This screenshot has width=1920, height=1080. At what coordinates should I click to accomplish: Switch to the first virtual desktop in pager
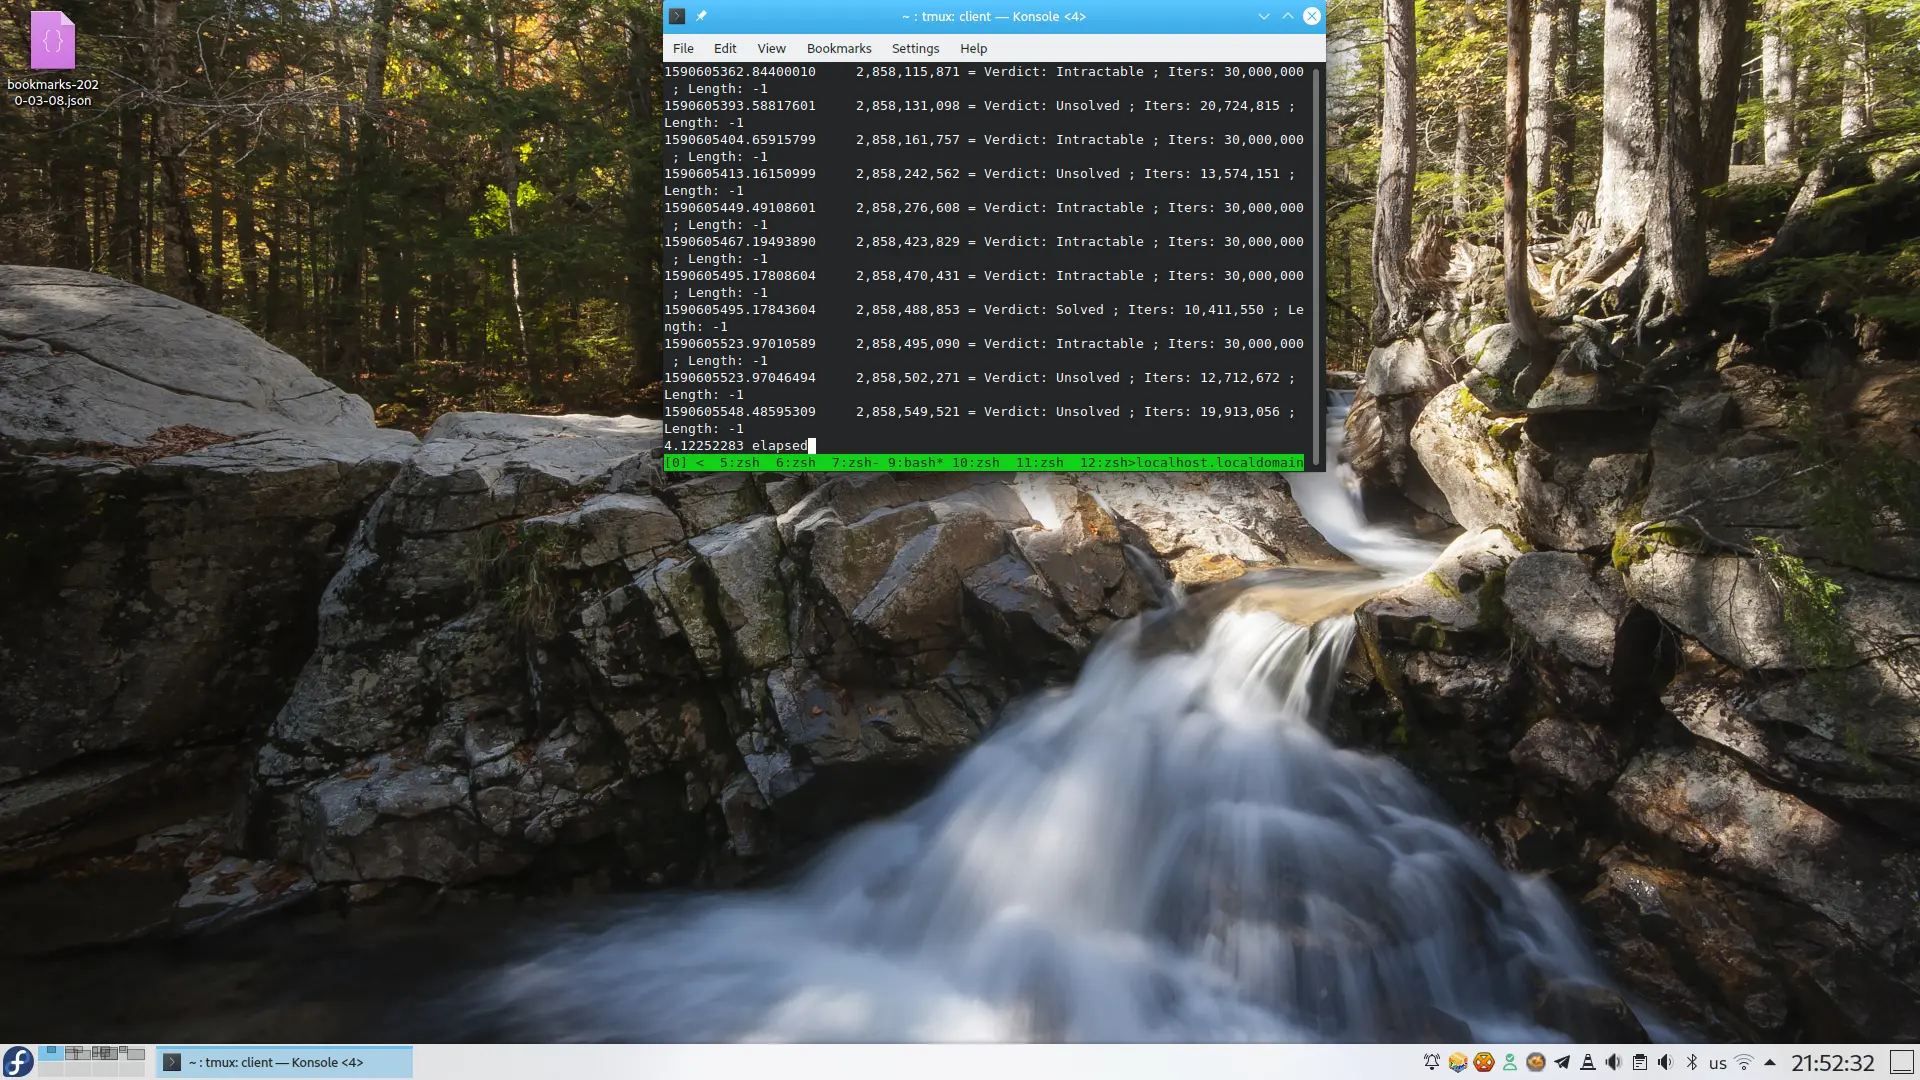51,1054
